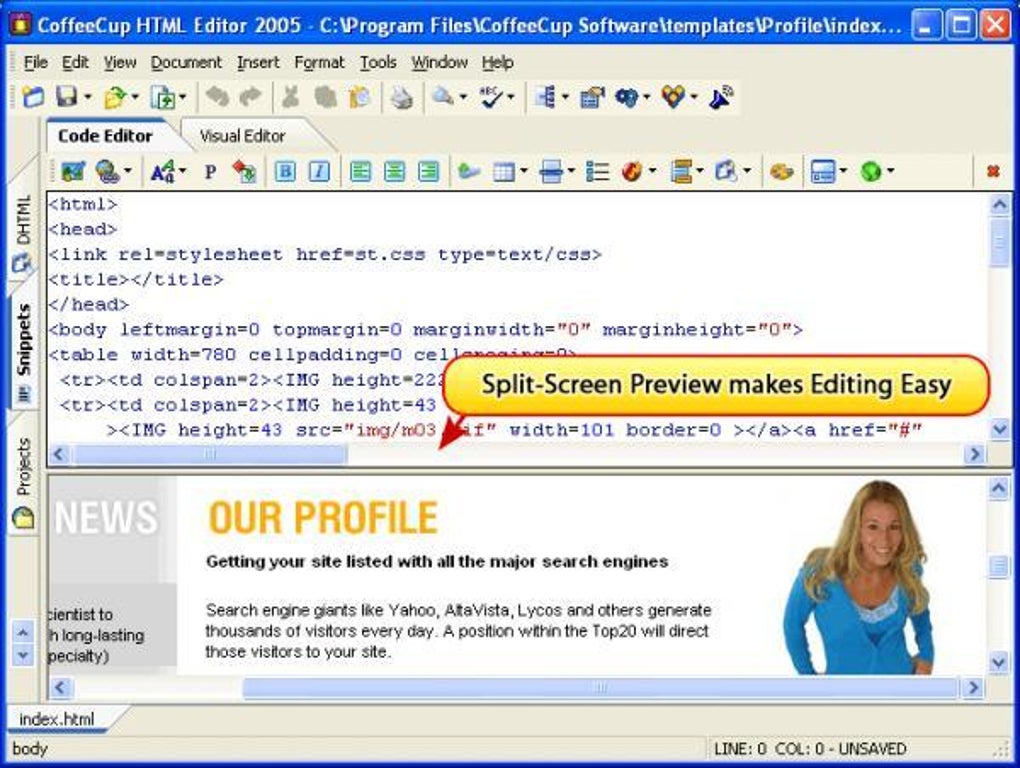
Task: Click the preview pane vertical scrollbar thumb
Action: coord(999,566)
